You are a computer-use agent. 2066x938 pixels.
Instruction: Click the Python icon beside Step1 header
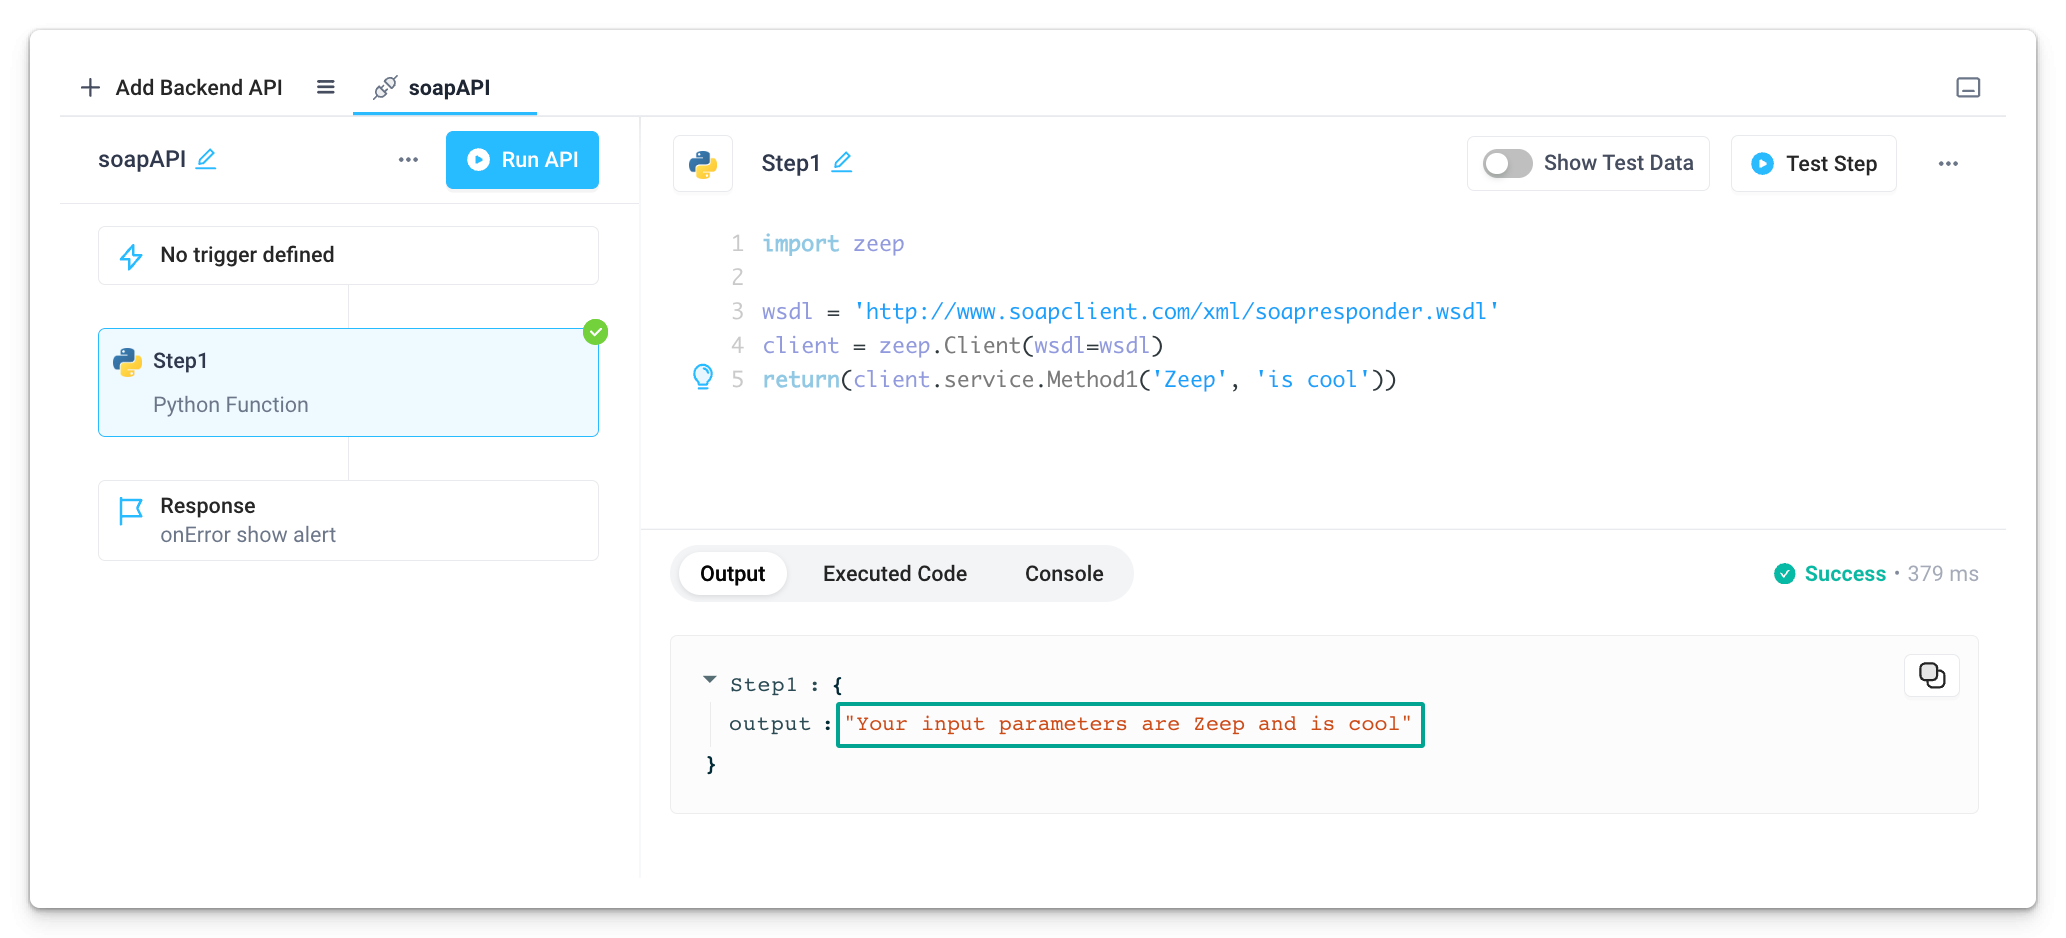pyautogui.click(x=703, y=163)
